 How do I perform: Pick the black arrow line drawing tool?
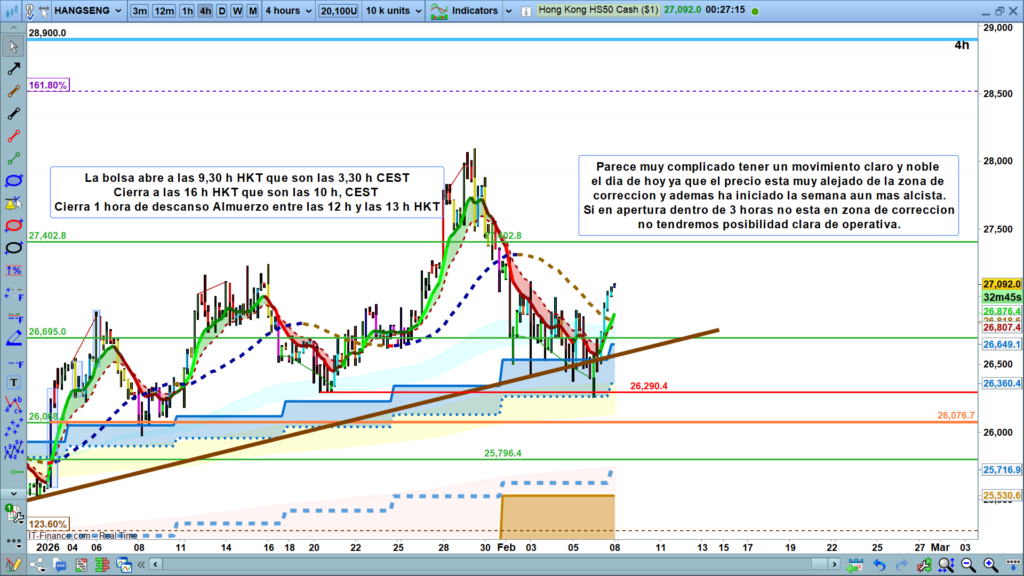coord(14,70)
